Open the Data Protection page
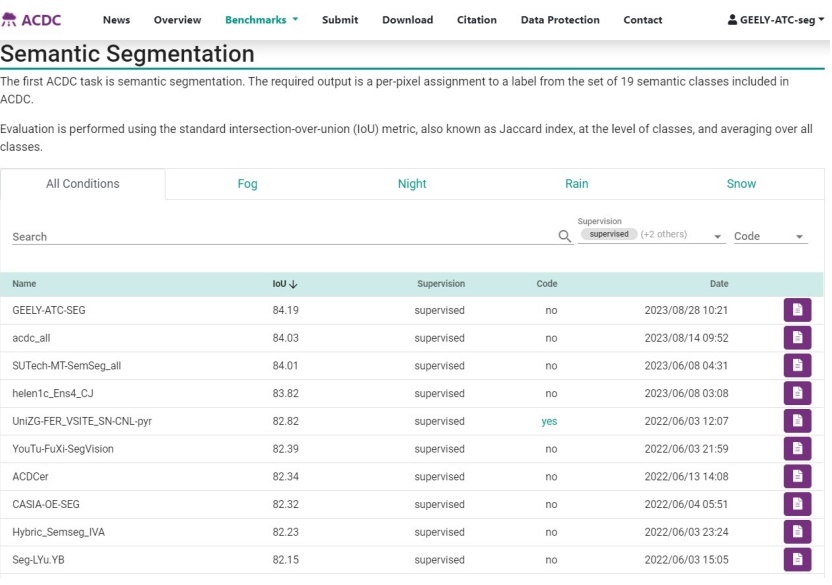This screenshot has width=832, height=585. tap(560, 20)
